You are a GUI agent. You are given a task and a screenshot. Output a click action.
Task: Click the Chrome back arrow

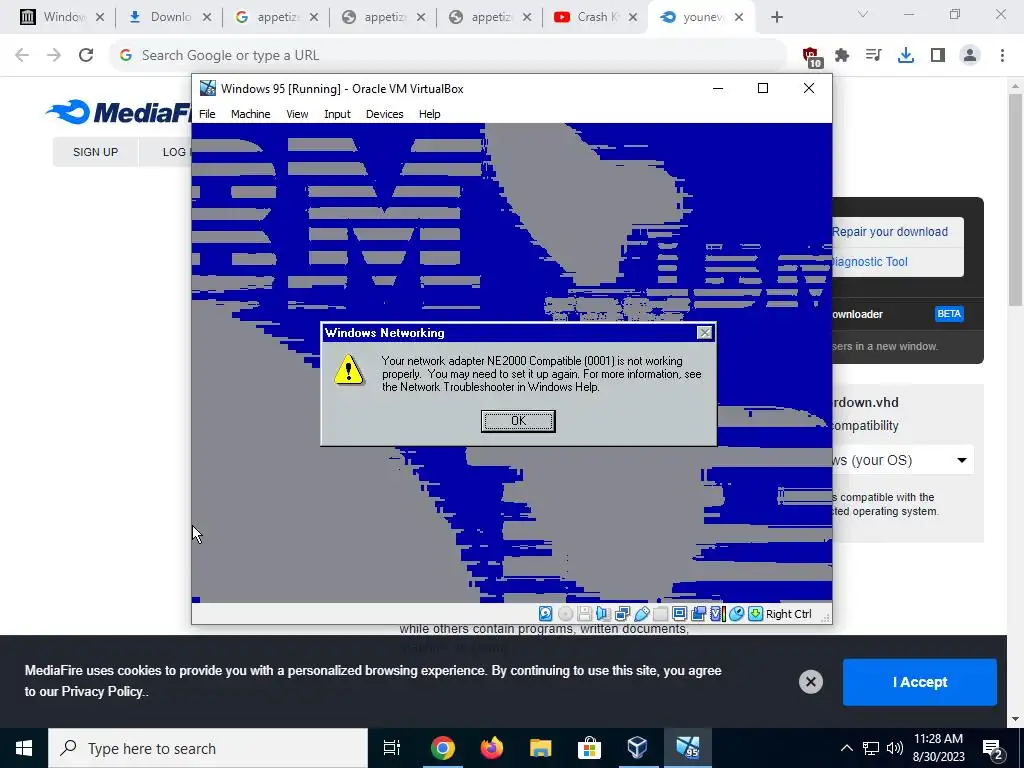pos(22,55)
